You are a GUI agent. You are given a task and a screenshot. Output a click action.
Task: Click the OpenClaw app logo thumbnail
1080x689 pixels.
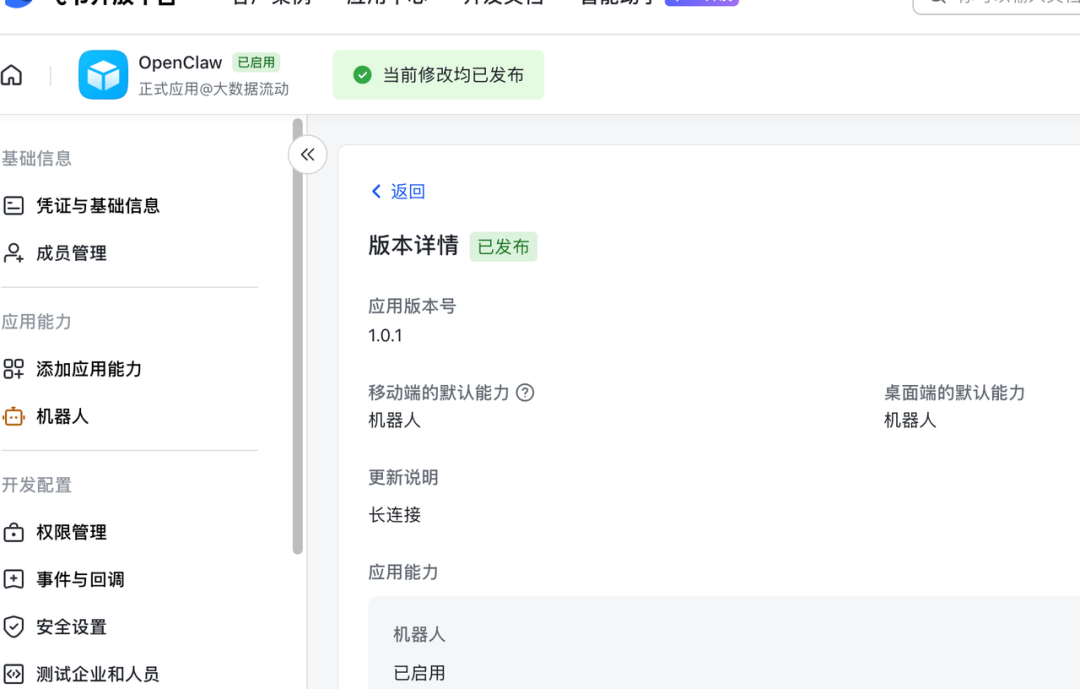(x=103, y=76)
